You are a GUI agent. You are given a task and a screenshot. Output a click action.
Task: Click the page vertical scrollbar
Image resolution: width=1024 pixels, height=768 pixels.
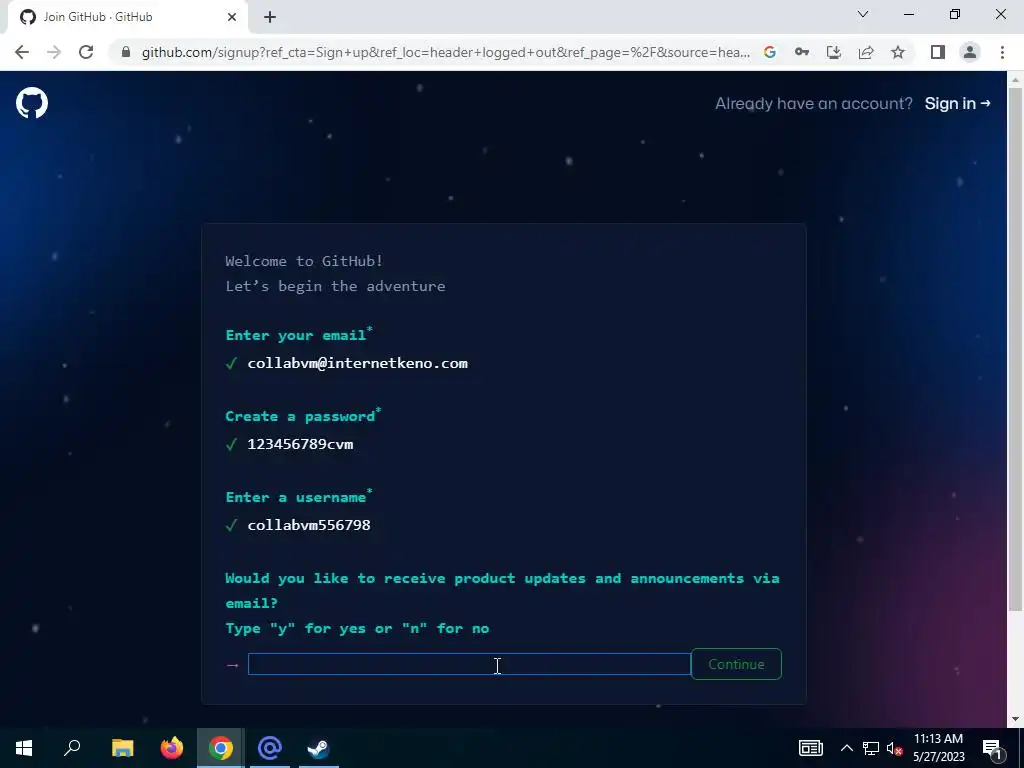(1015, 349)
